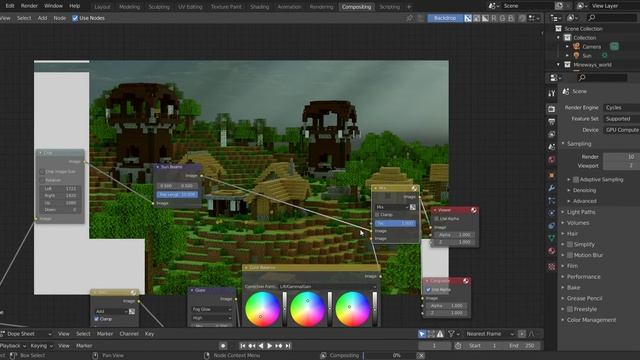
Task: Open the Node menu in the editor header
Action: pyautogui.click(x=60, y=18)
